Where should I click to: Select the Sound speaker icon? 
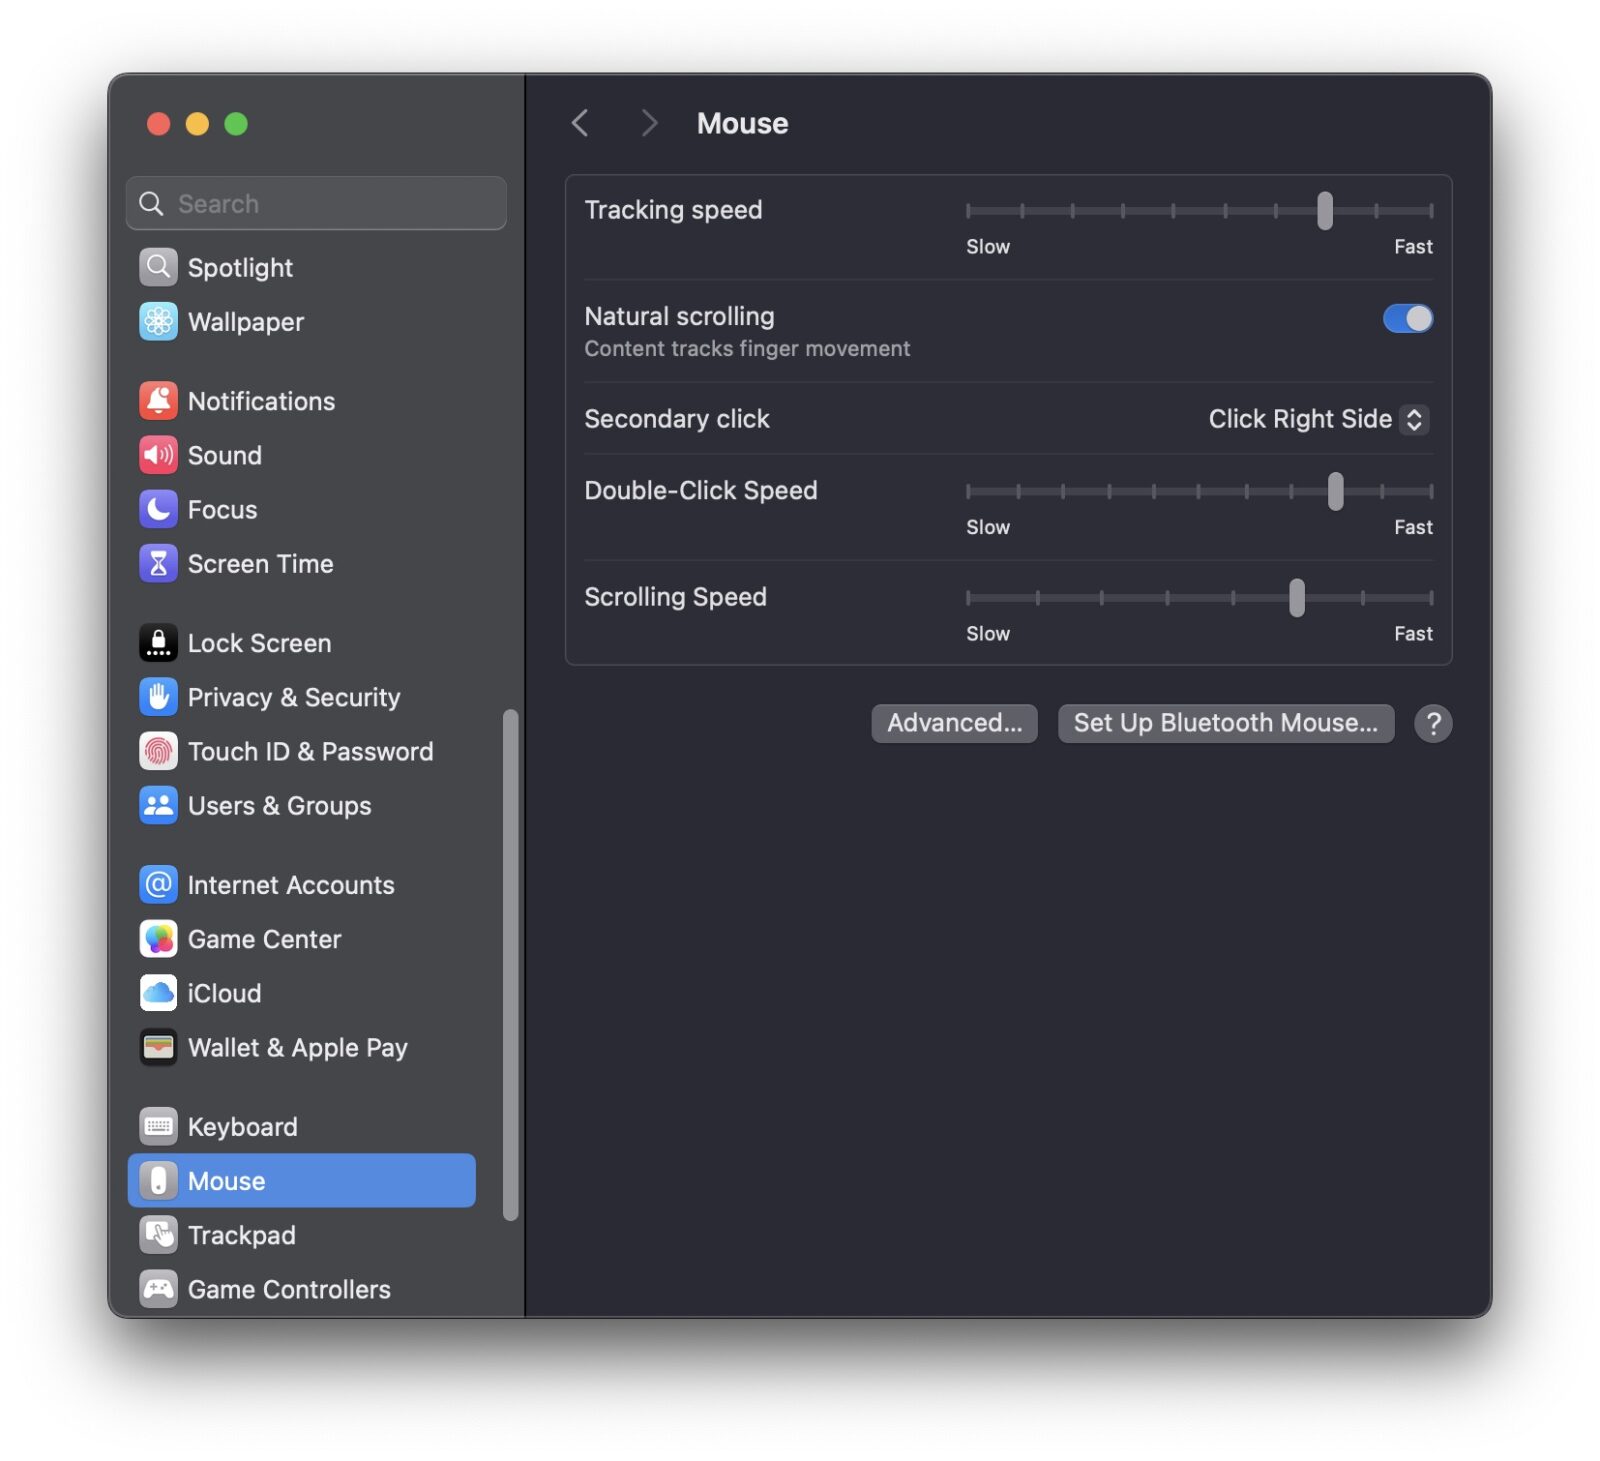click(x=158, y=455)
